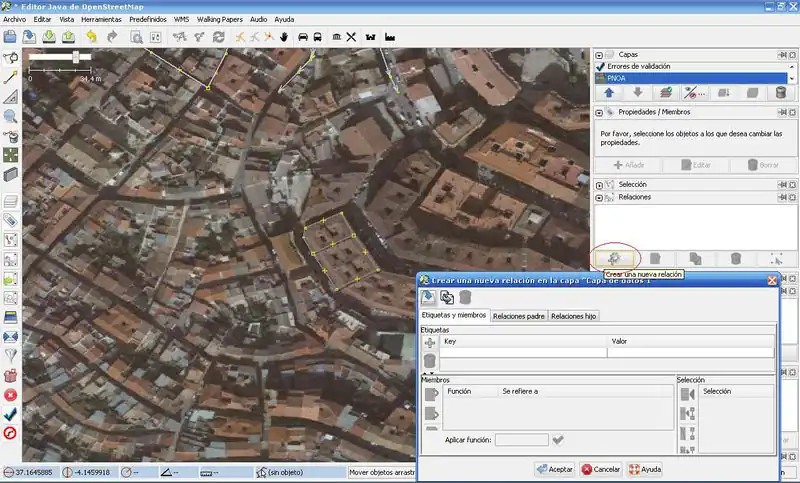Click the hand tool icon in toolbar
The image size is (800, 483).
tap(283, 37)
